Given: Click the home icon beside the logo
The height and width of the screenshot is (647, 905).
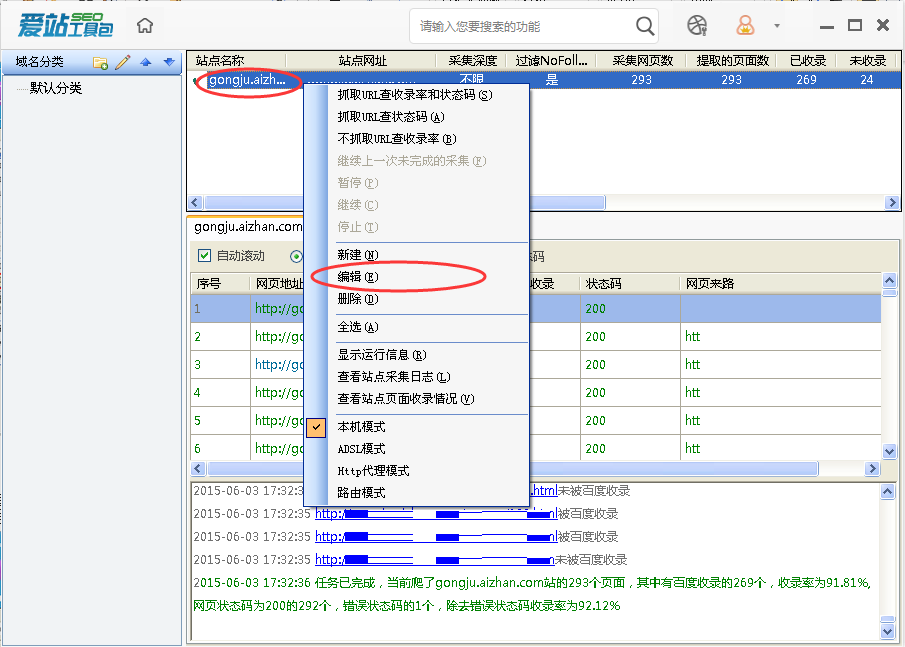Looking at the screenshot, I should [x=144, y=24].
